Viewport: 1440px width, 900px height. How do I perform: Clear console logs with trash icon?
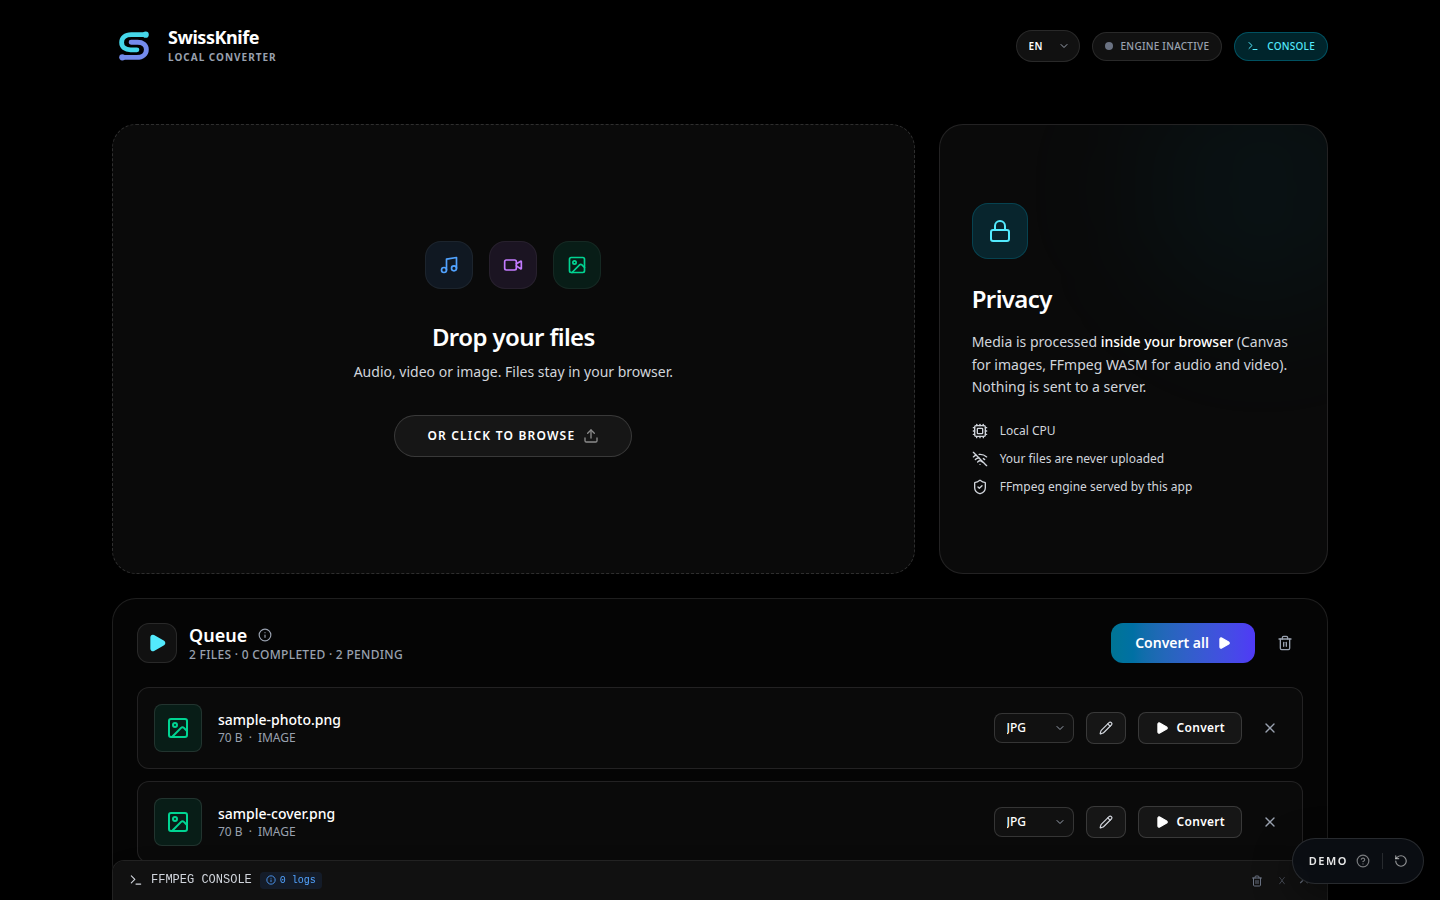click(1257, 881)
